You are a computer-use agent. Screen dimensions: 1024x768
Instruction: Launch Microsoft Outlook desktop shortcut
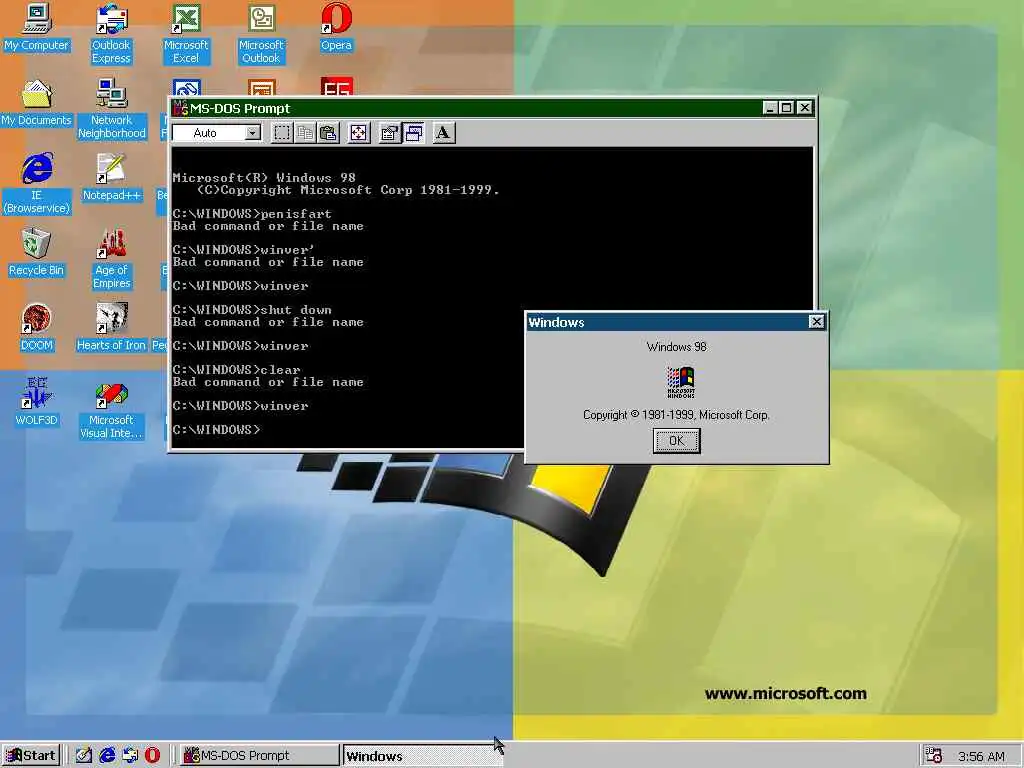(261, 34)
